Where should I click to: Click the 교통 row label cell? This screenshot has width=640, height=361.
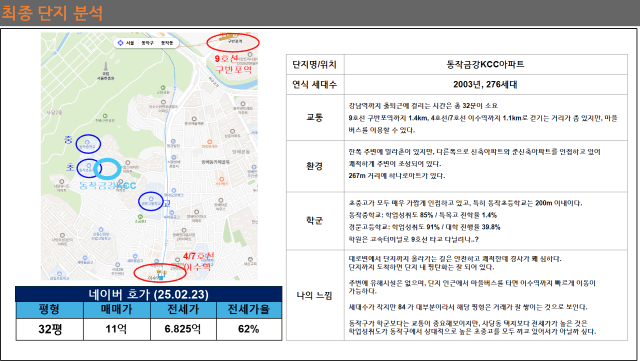coord(315,118)
